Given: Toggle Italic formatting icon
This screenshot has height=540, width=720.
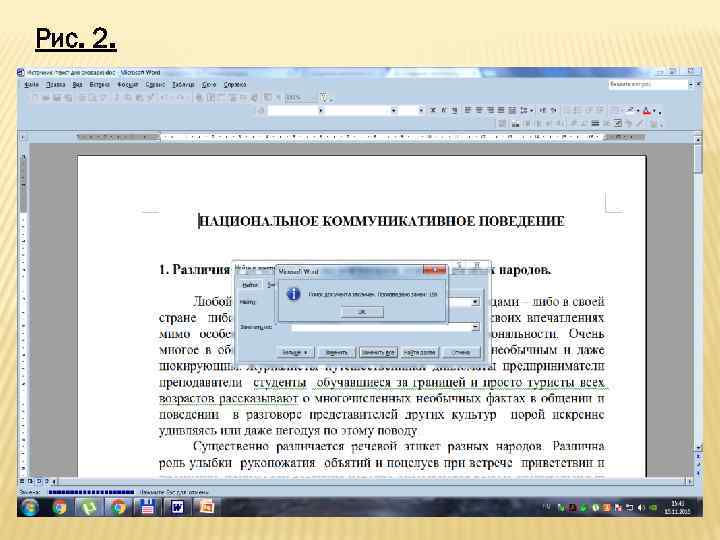Looking at the screenshot, I should pos(444,110).
